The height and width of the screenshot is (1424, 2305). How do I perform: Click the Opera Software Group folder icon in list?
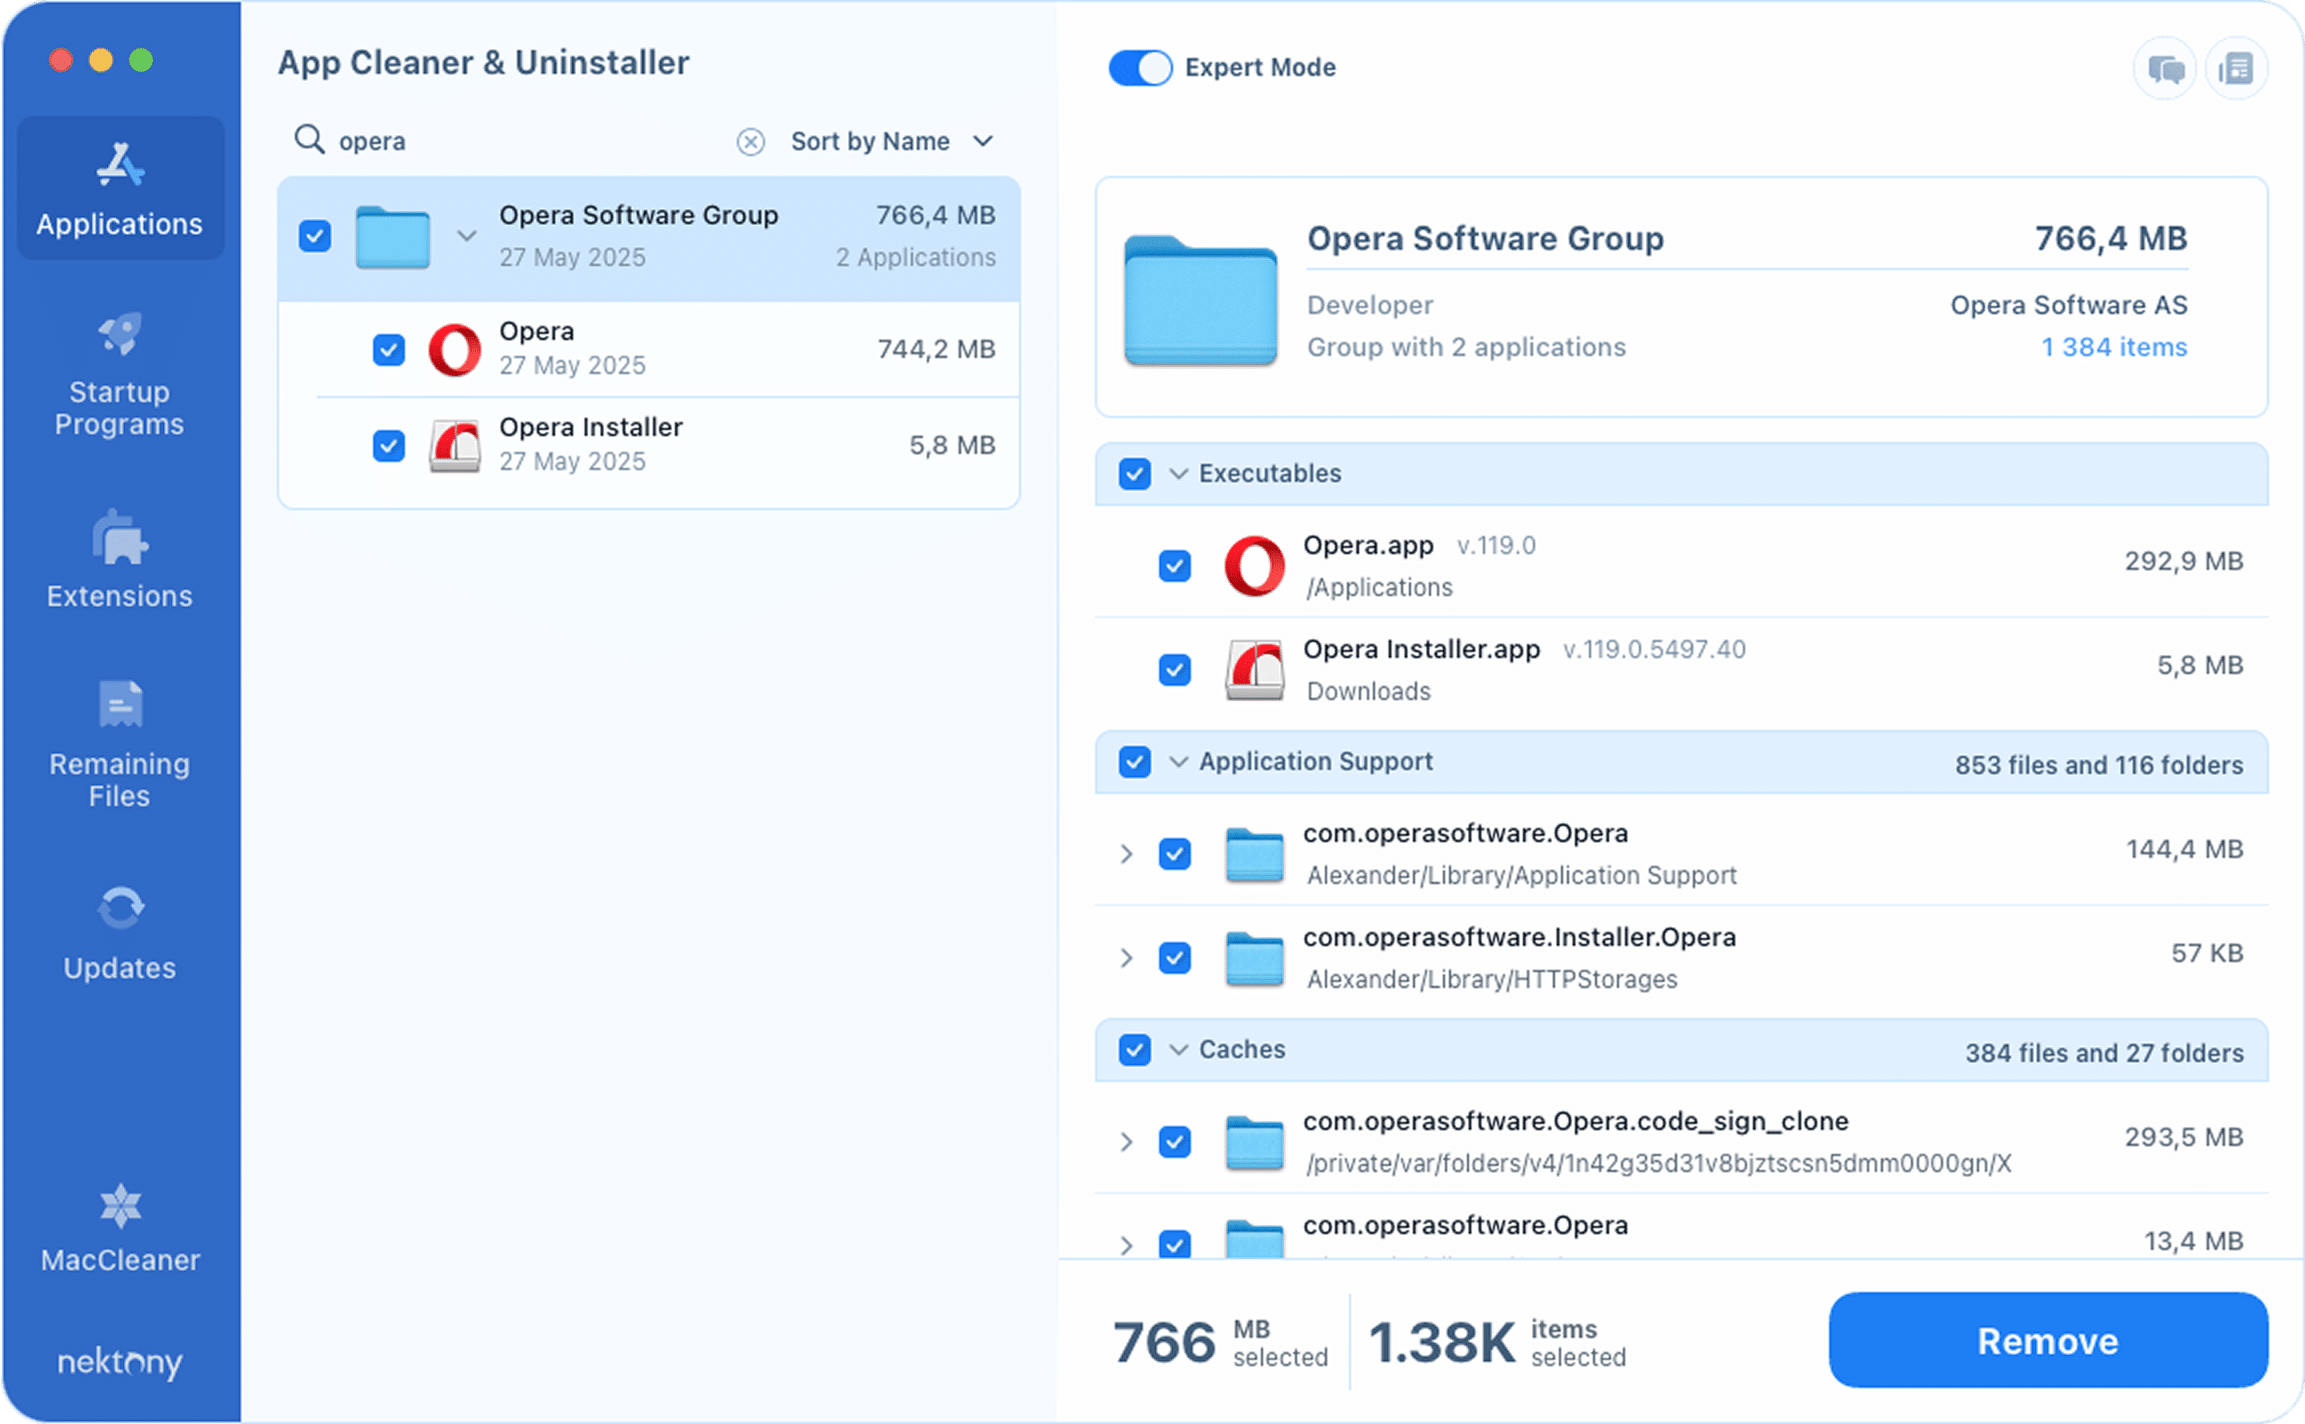pyautogui.click(x=393, y=237)
